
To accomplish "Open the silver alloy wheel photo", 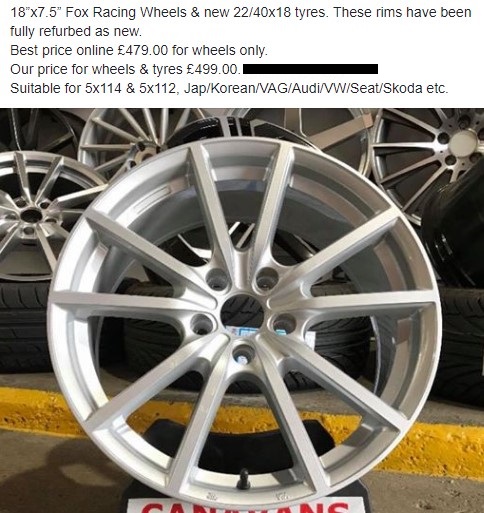I will 242,310.
